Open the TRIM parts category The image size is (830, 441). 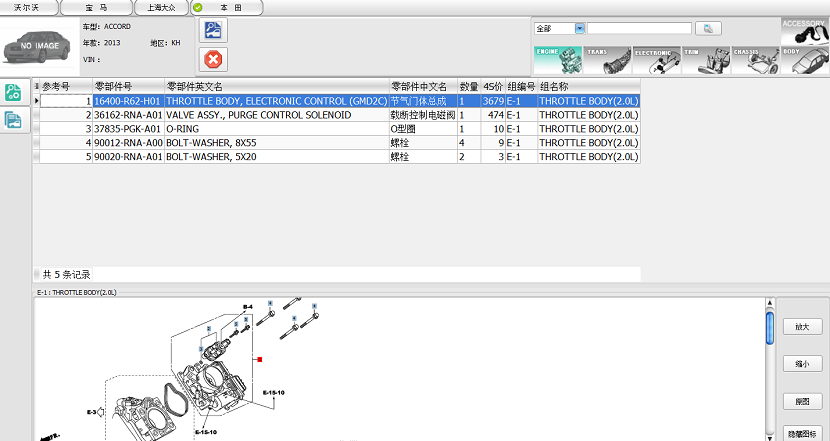(x=705, y=60)
